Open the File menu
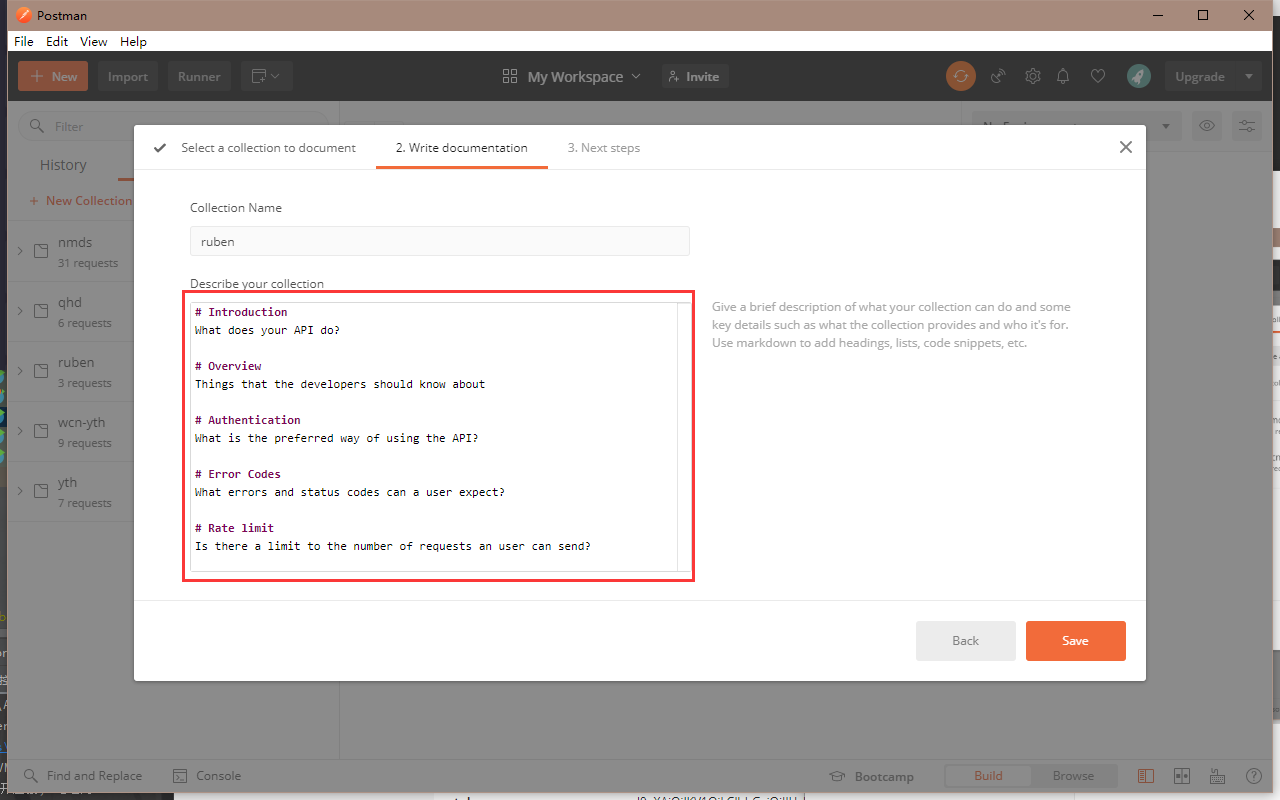The width and height of the screenshot is (1280, 800). pyautogui.click(x=24, y=41)
